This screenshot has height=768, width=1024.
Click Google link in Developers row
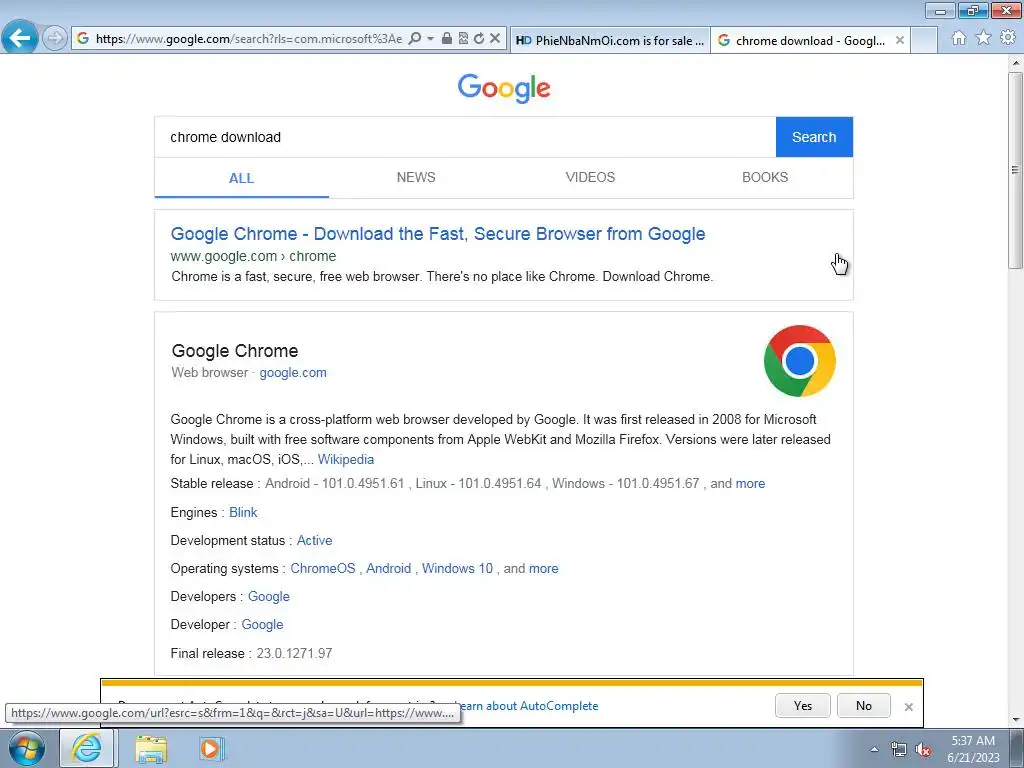point(268,597)
